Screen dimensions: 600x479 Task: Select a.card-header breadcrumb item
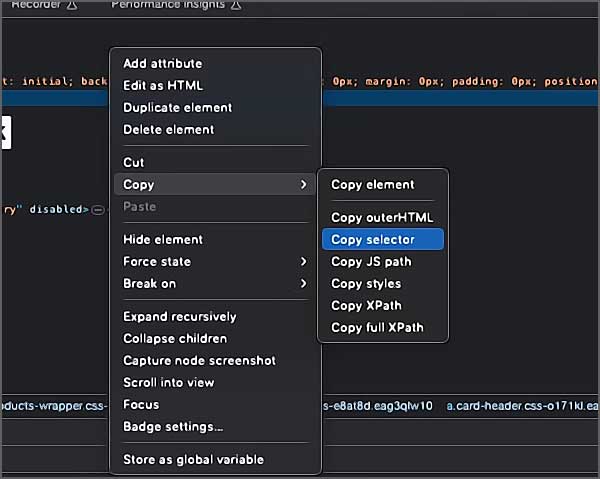523,406
